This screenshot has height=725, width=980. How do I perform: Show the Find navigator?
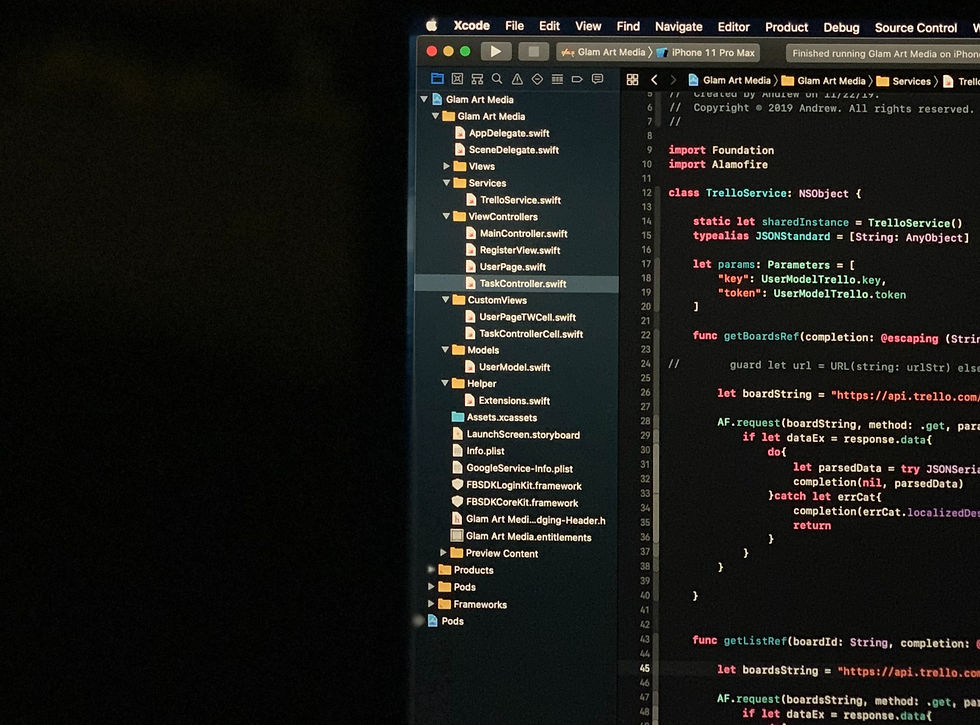point(497,79)
